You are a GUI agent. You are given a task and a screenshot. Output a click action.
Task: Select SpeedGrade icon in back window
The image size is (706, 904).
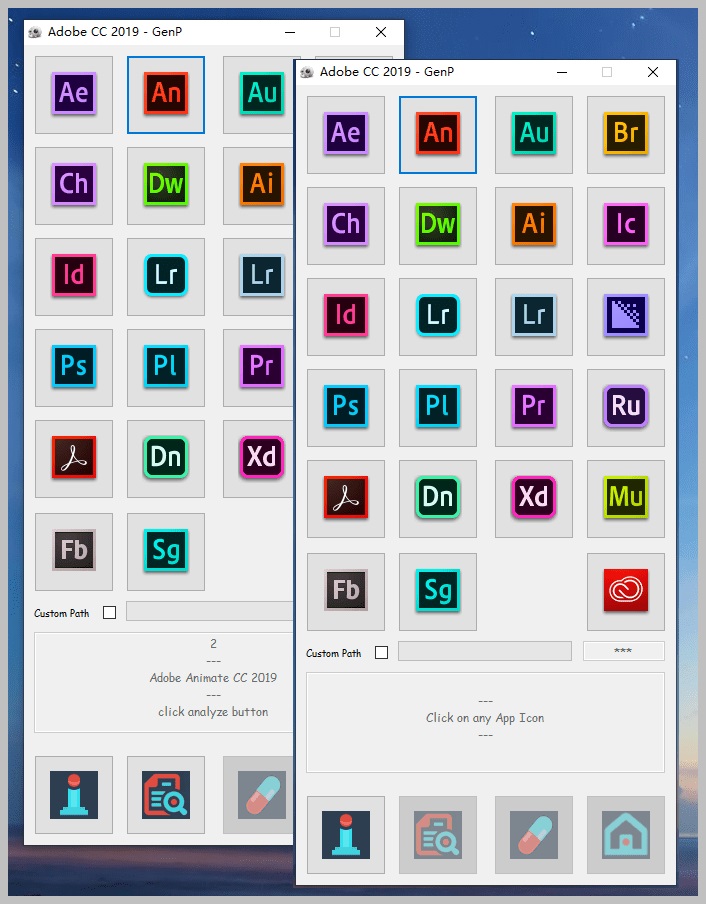click(x=166, y=552)
